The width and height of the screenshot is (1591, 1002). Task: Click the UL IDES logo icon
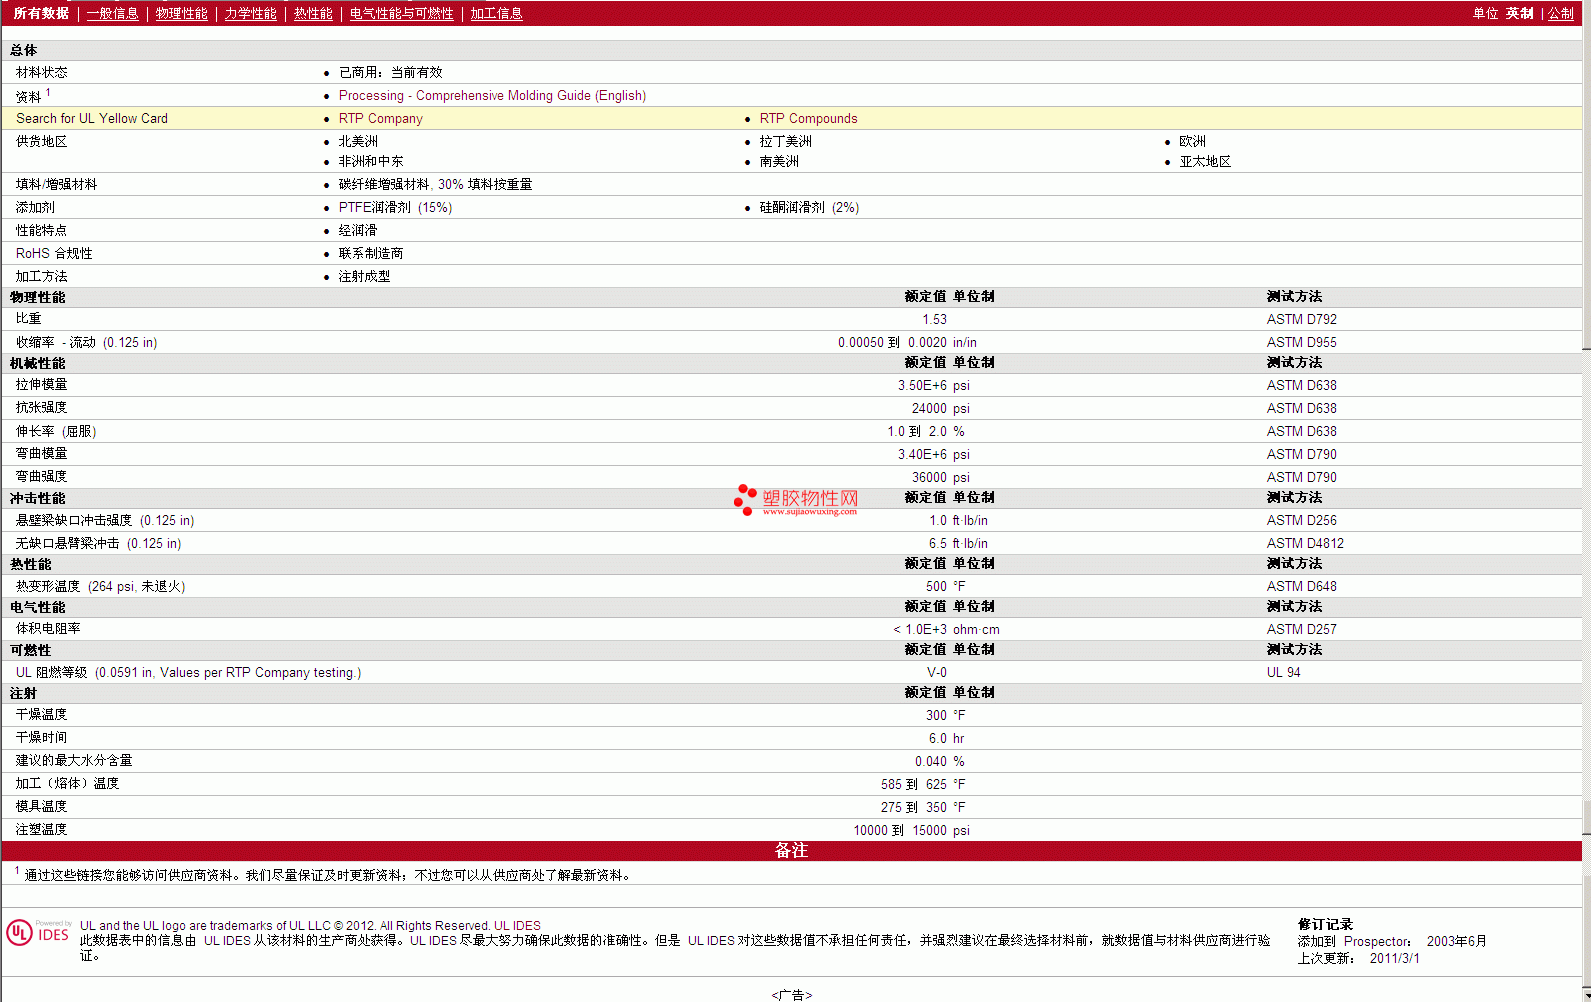pos(39,932)
